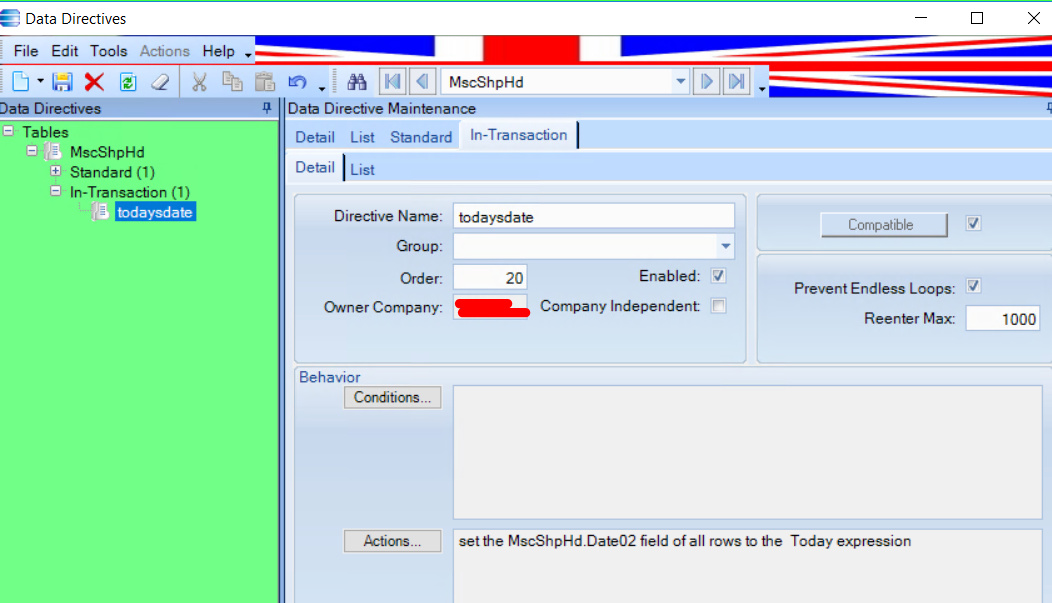Paste using the clipboard icon
Screen dimensions: 1052x603
265,82
